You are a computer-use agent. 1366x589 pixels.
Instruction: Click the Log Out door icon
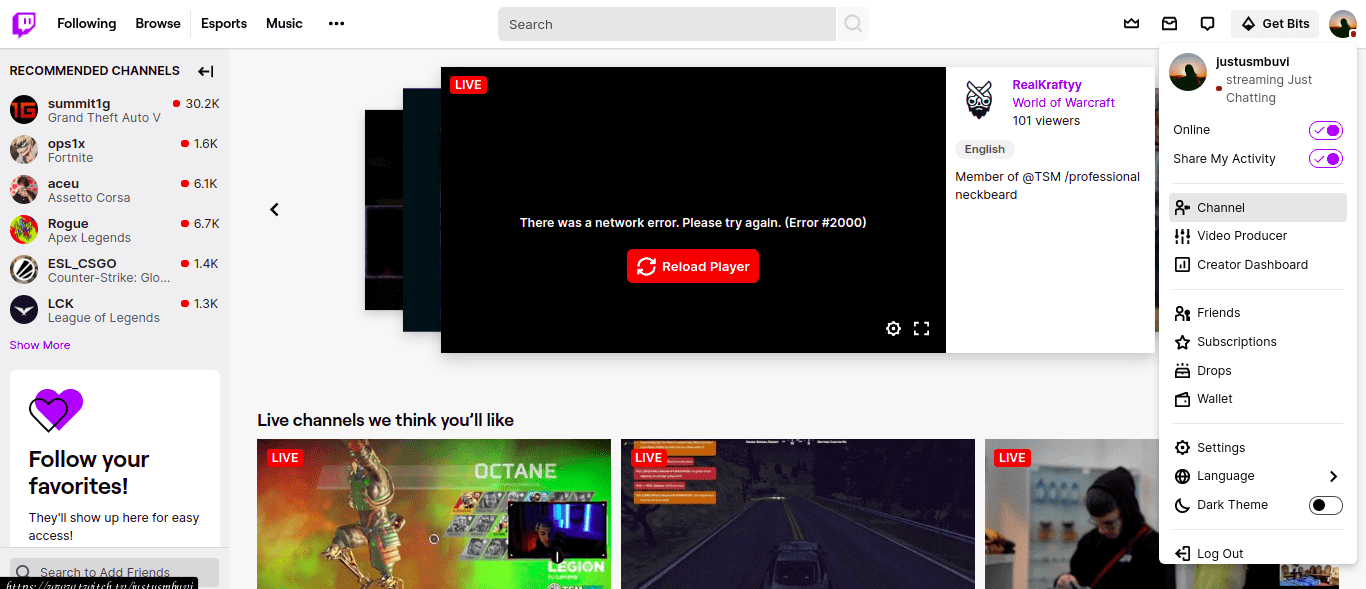click(x=1182, y=554)
